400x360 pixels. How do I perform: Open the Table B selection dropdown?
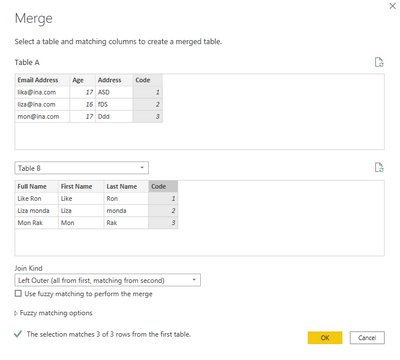coord(82,168)
